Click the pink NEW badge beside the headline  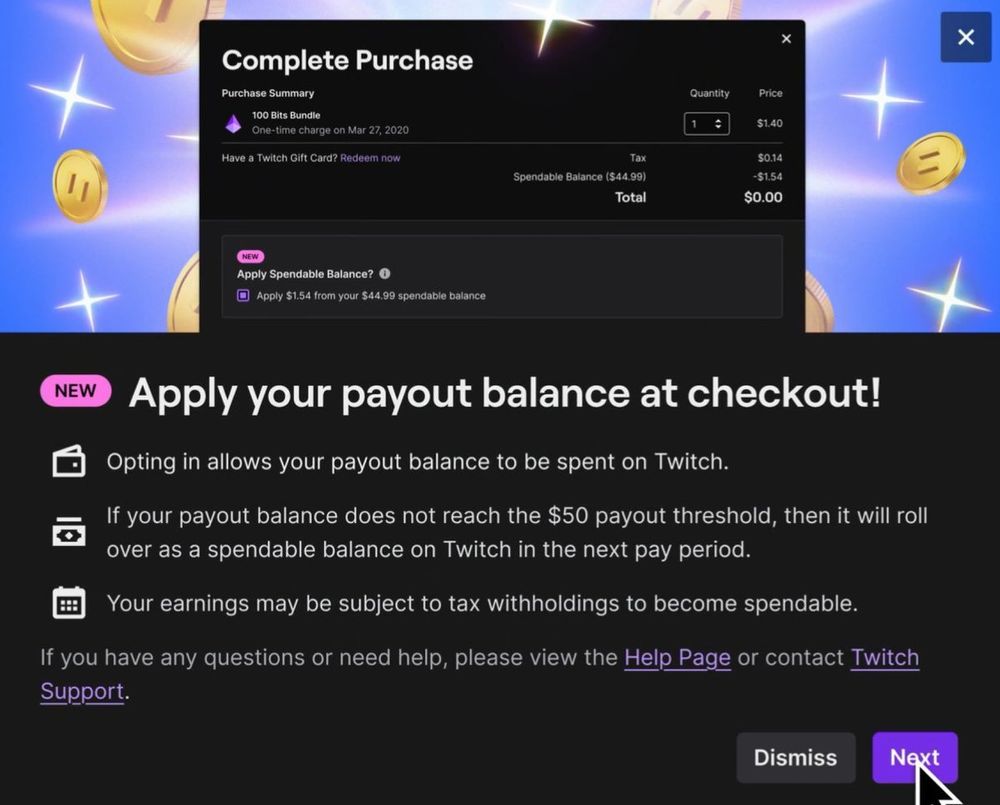(x=75, y=390)
